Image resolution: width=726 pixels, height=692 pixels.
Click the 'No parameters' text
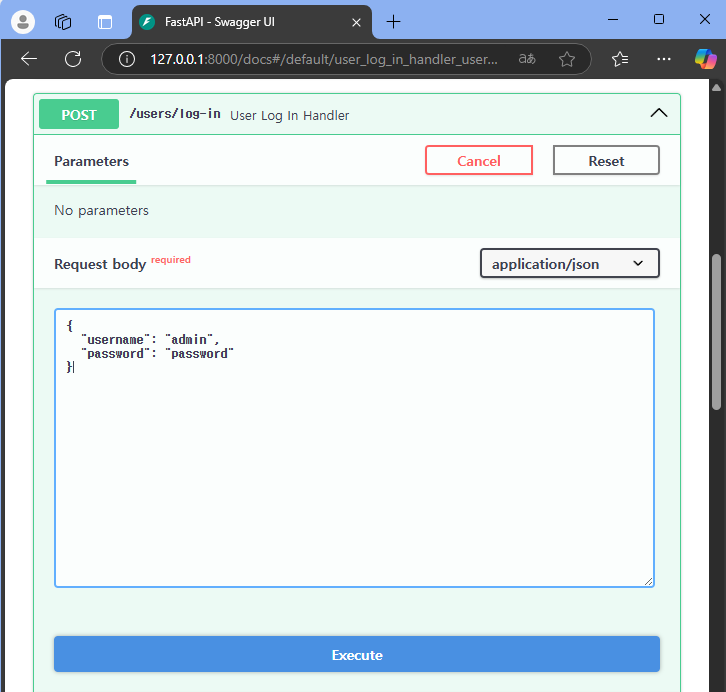click(x=101, y=211)
